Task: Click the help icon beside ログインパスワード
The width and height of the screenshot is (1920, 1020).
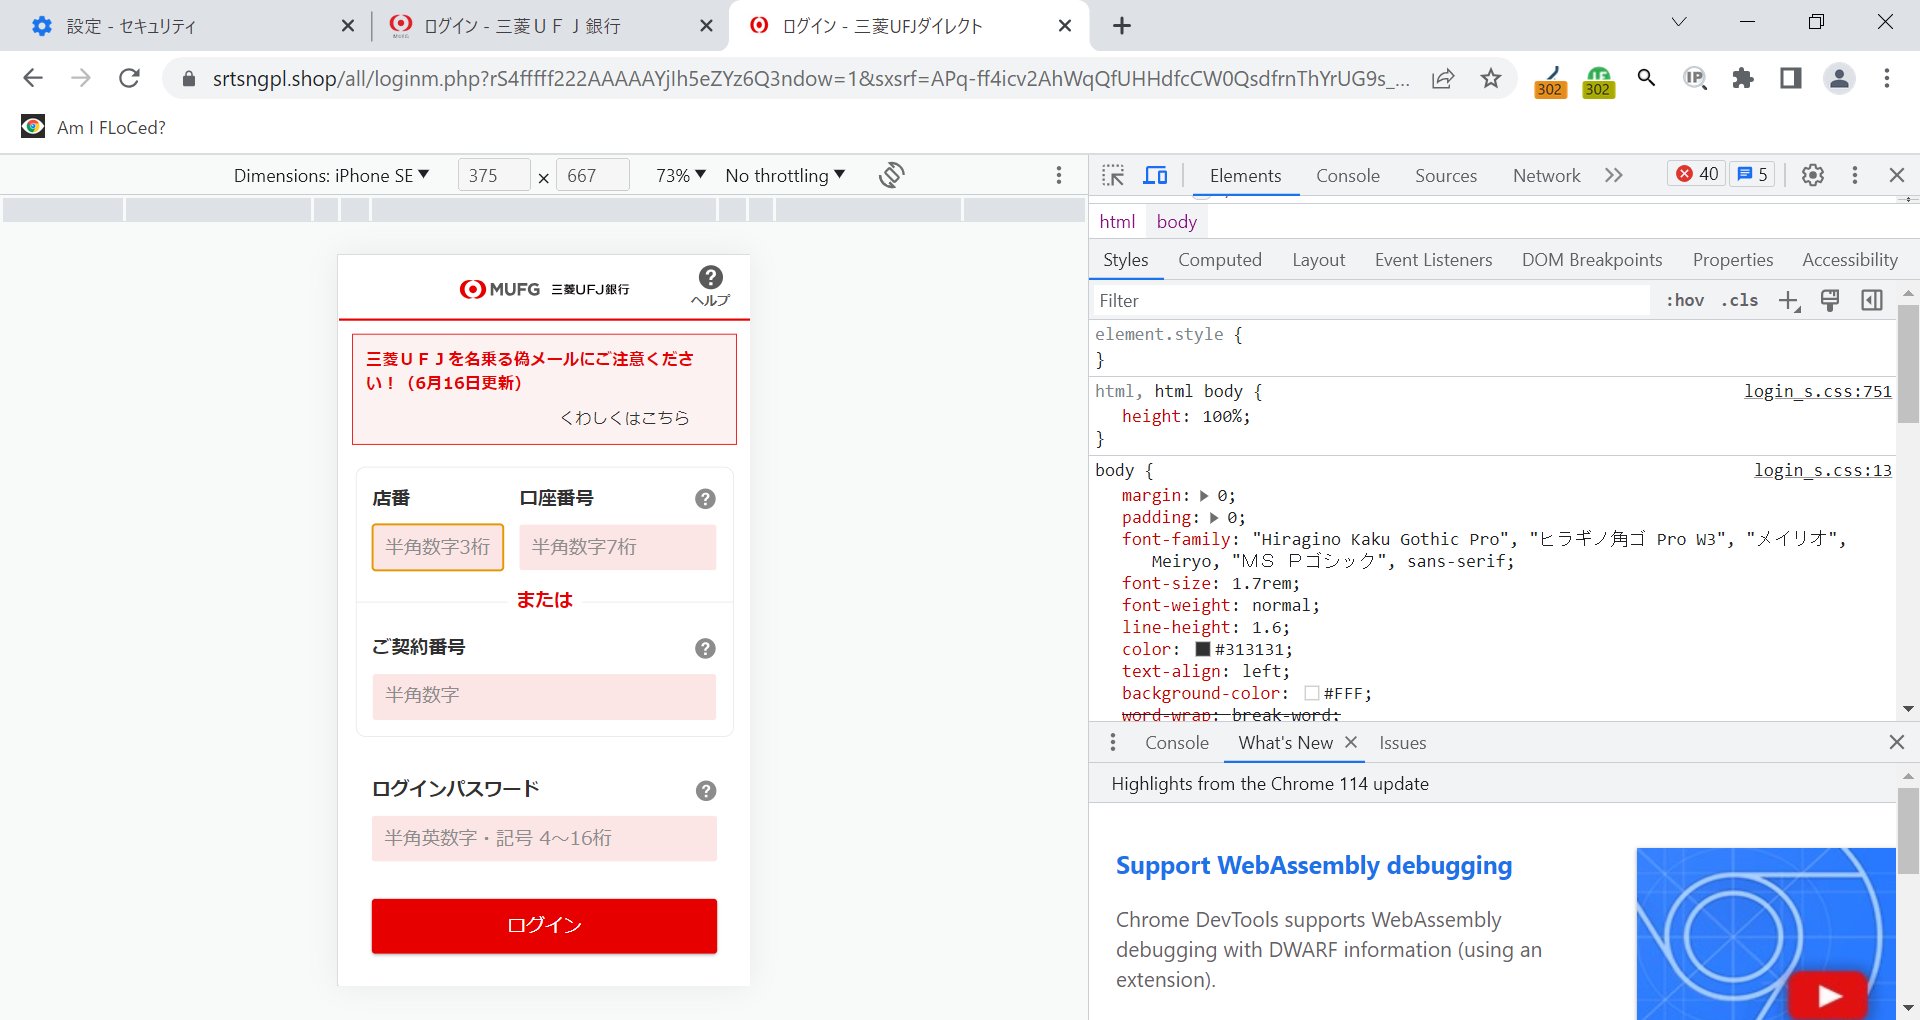Action: click(x=706, y=791)
